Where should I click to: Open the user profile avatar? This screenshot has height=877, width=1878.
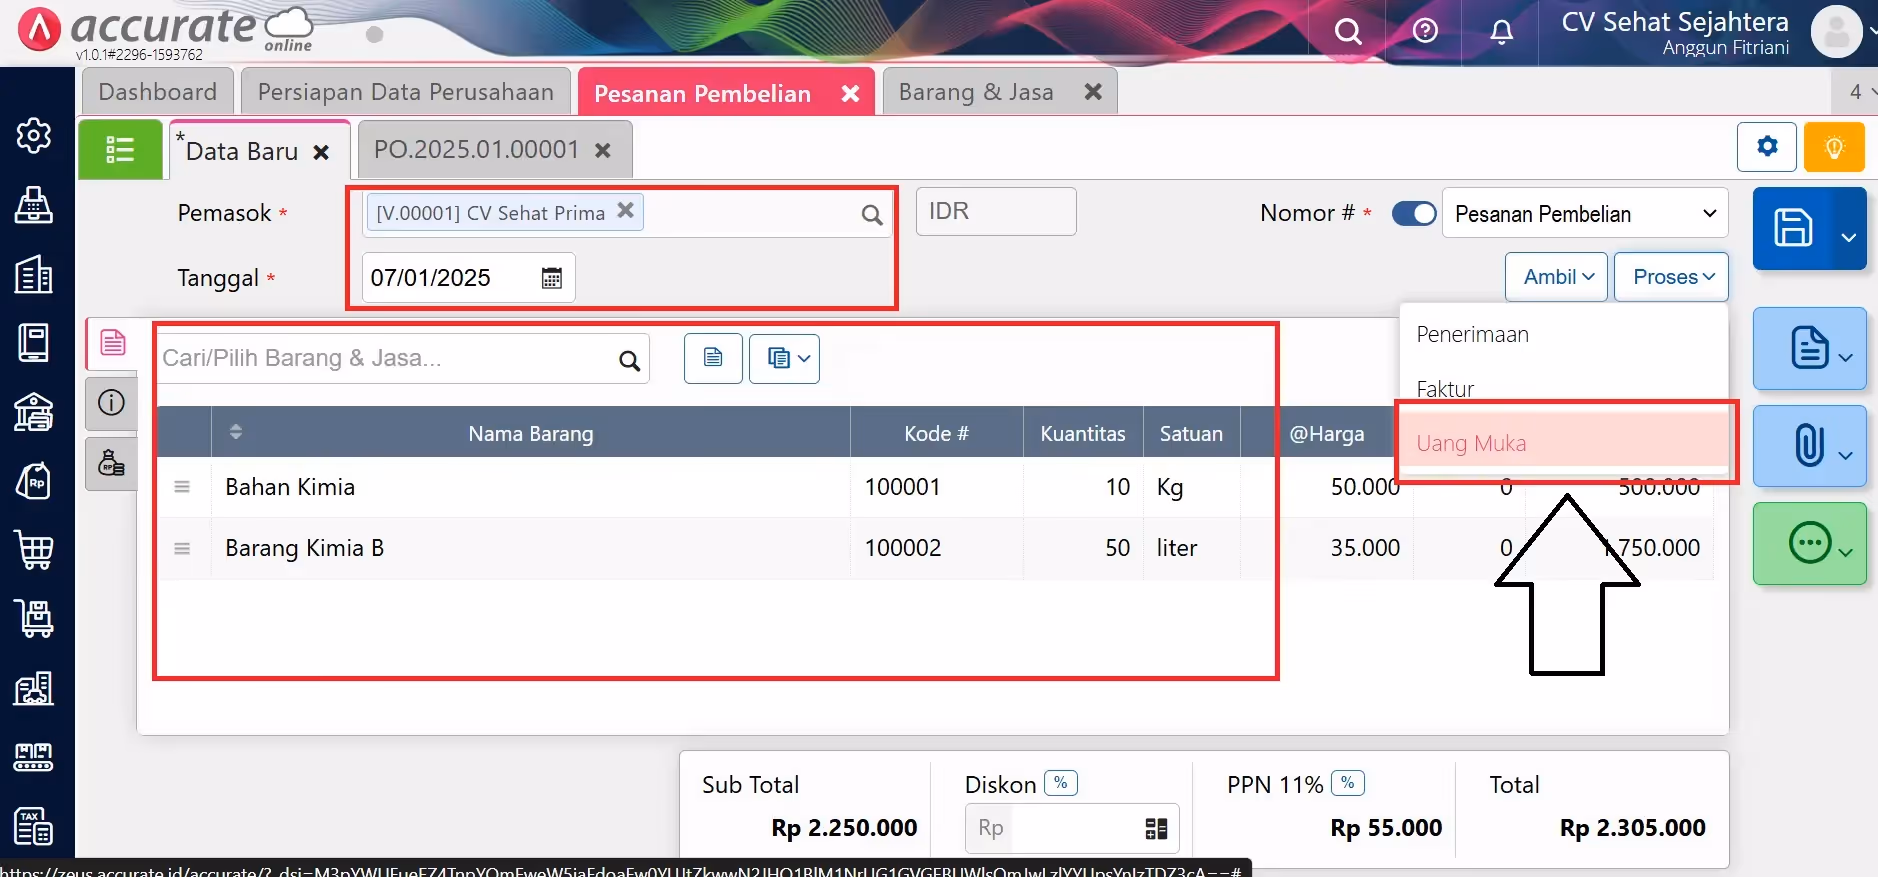[1837, 32]
